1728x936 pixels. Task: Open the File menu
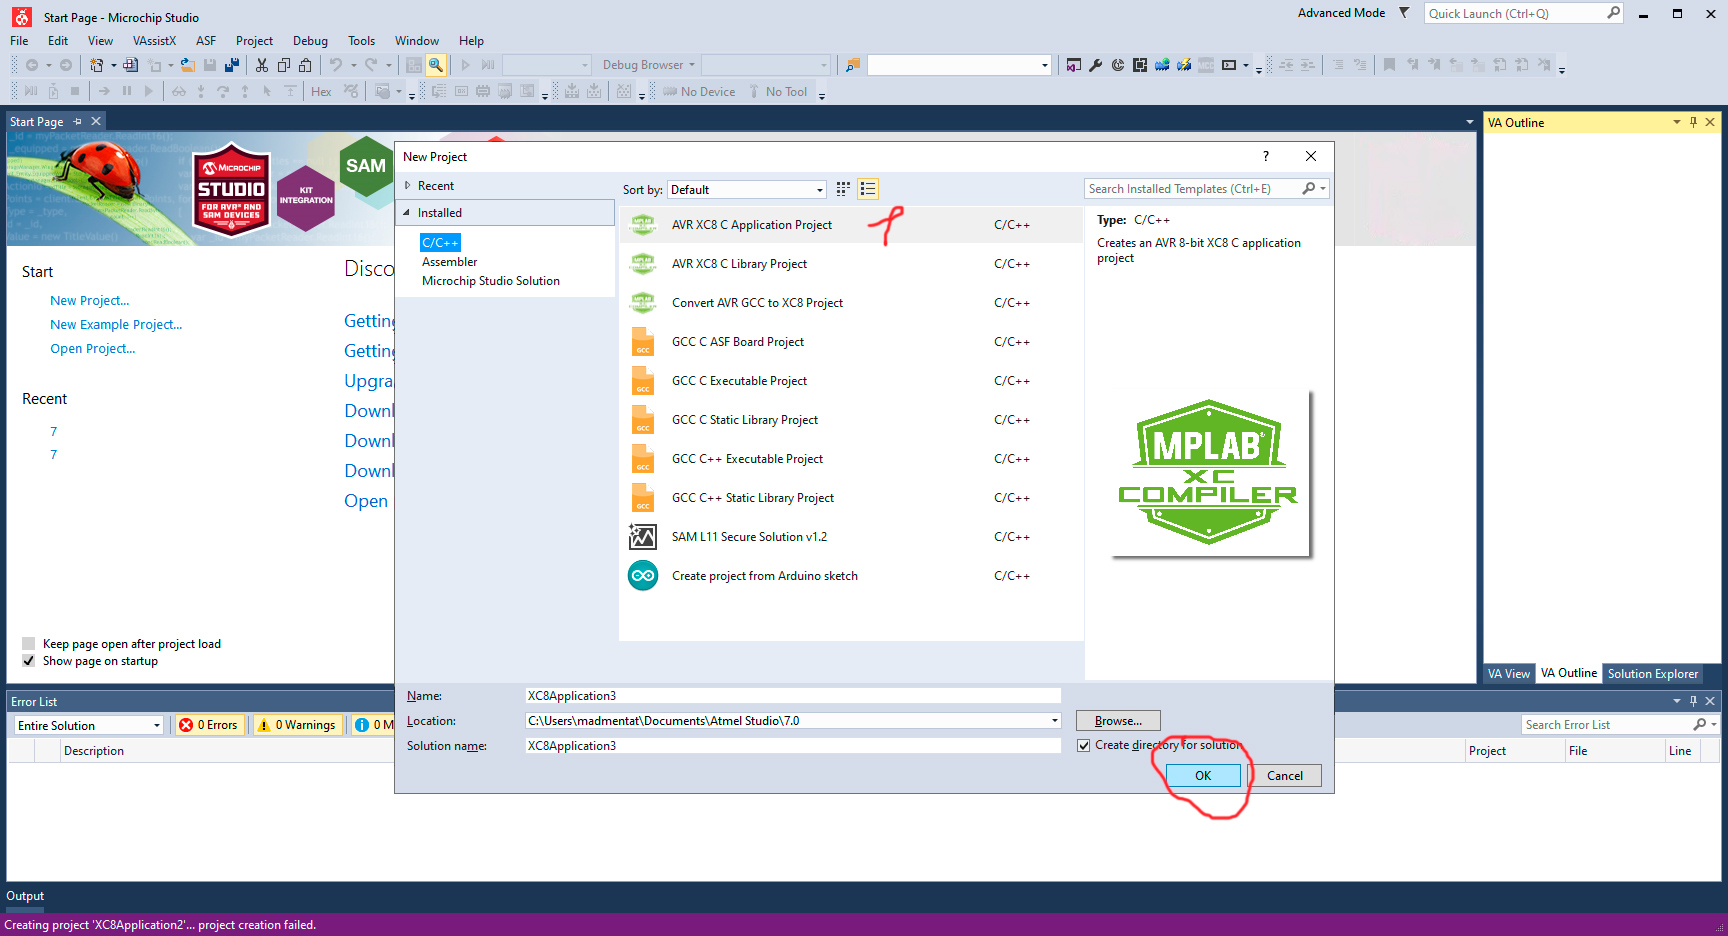[19, 41]
